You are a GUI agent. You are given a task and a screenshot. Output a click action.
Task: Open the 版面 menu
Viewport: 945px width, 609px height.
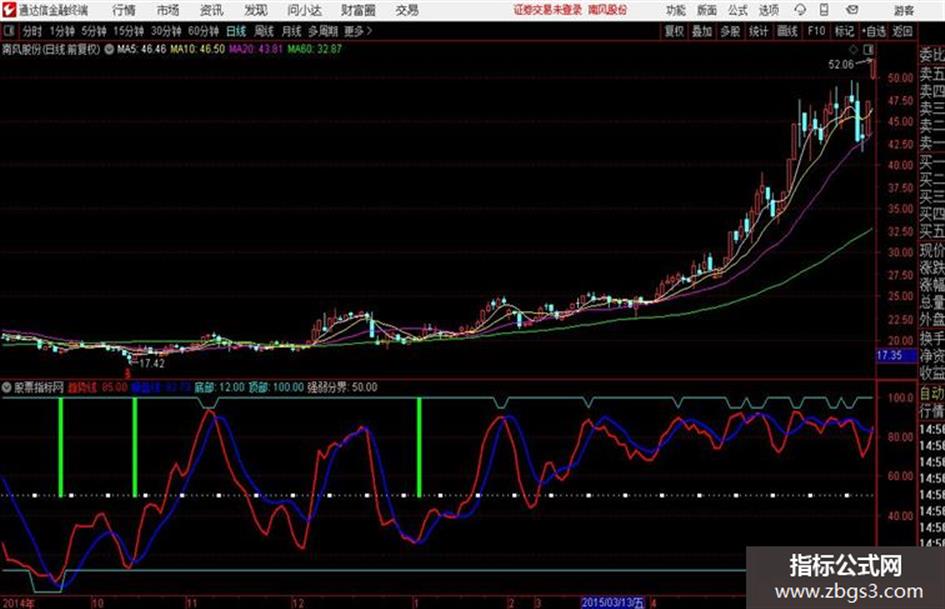[706, 10]
